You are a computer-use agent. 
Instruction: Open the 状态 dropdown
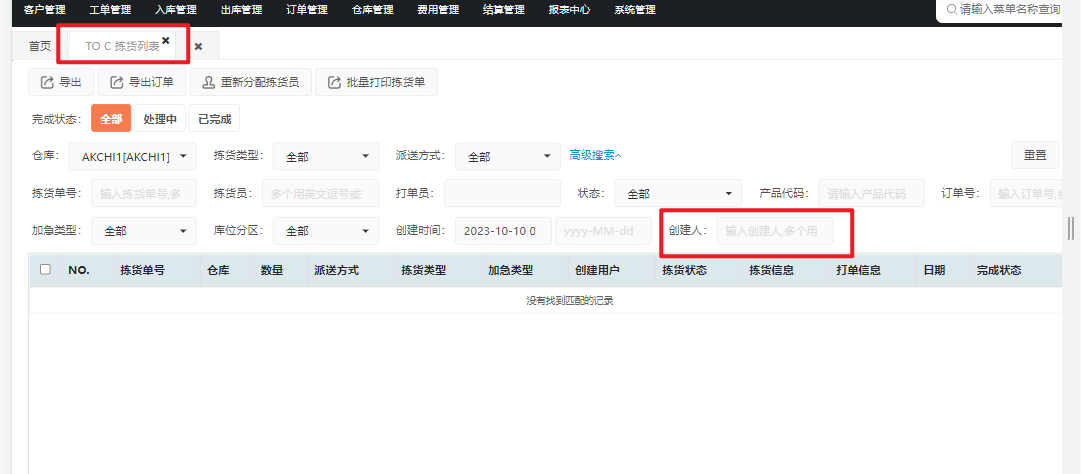point(678,194)
